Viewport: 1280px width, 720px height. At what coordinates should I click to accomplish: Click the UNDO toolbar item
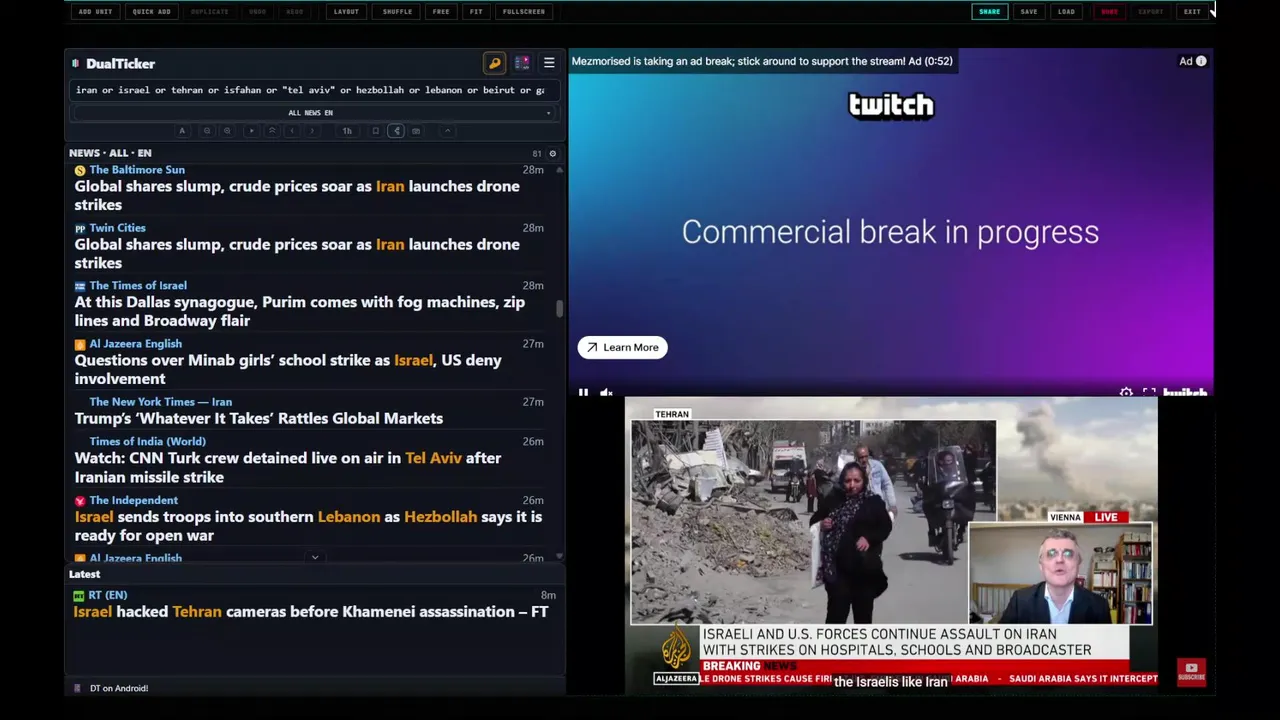tap(257, 12)
